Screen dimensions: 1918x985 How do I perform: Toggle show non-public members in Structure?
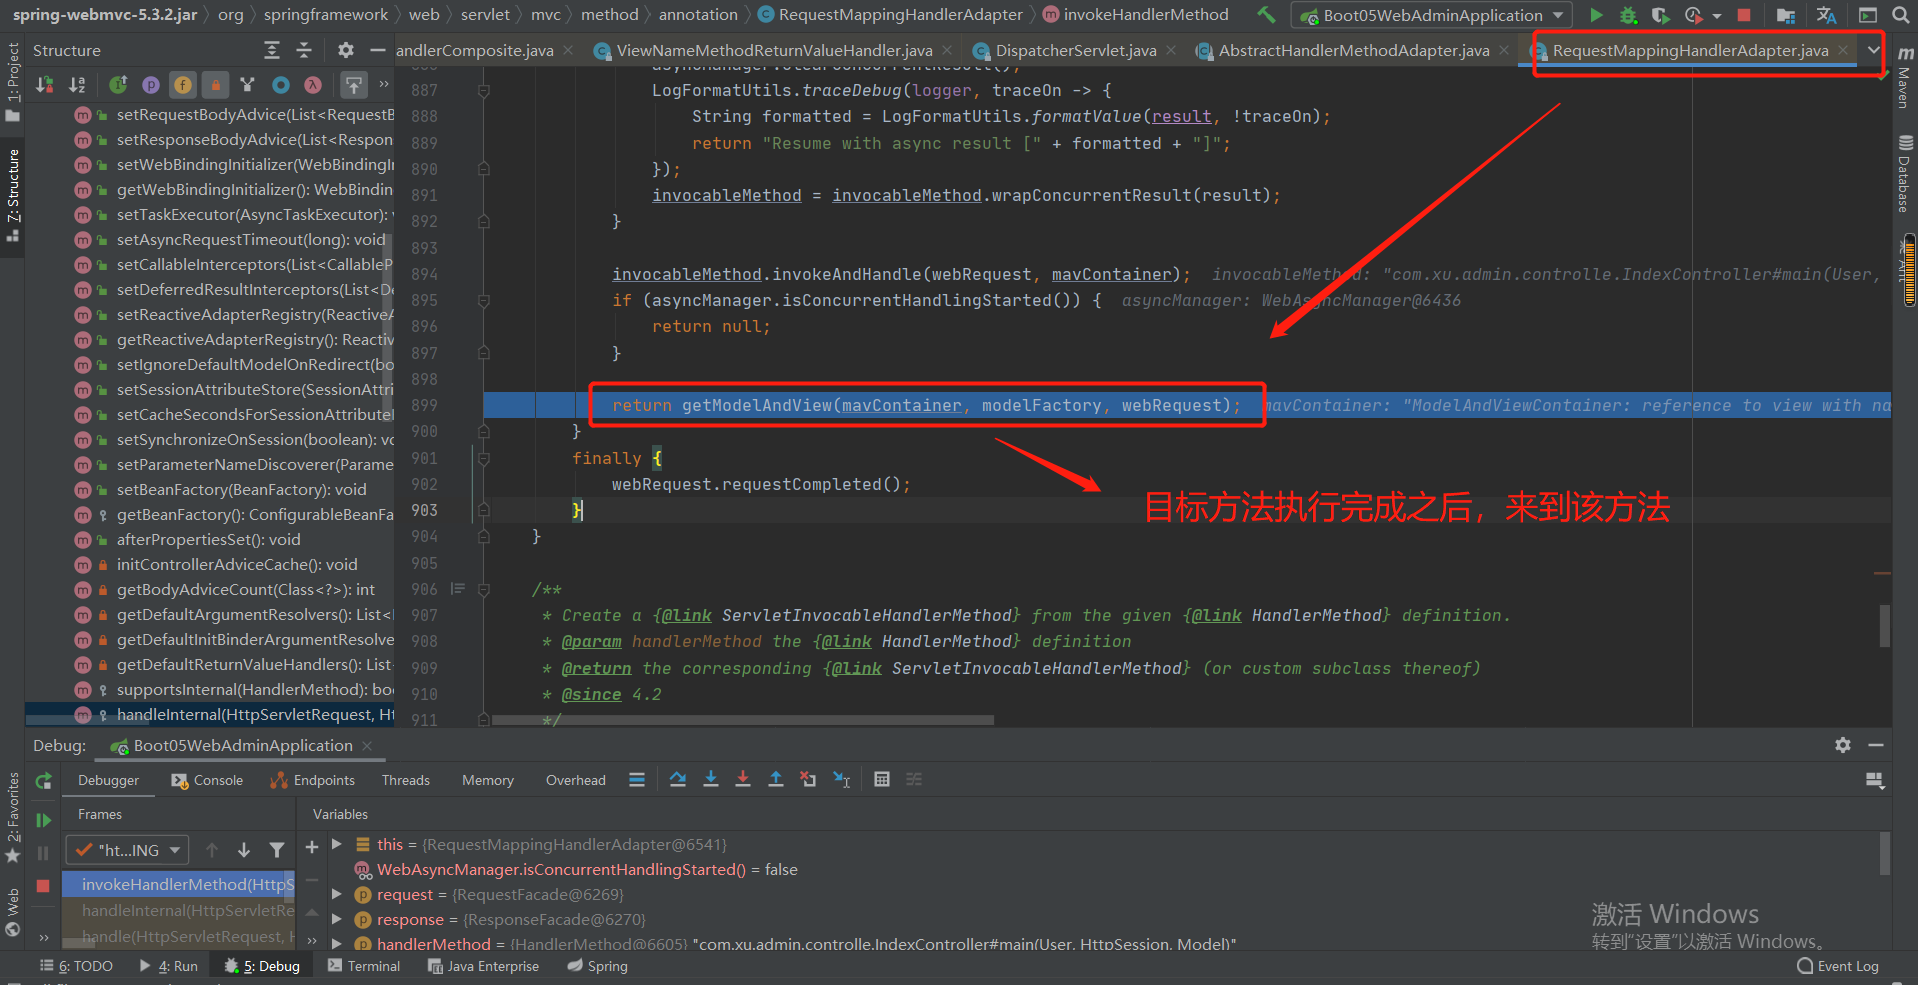[x=215, y=85]
